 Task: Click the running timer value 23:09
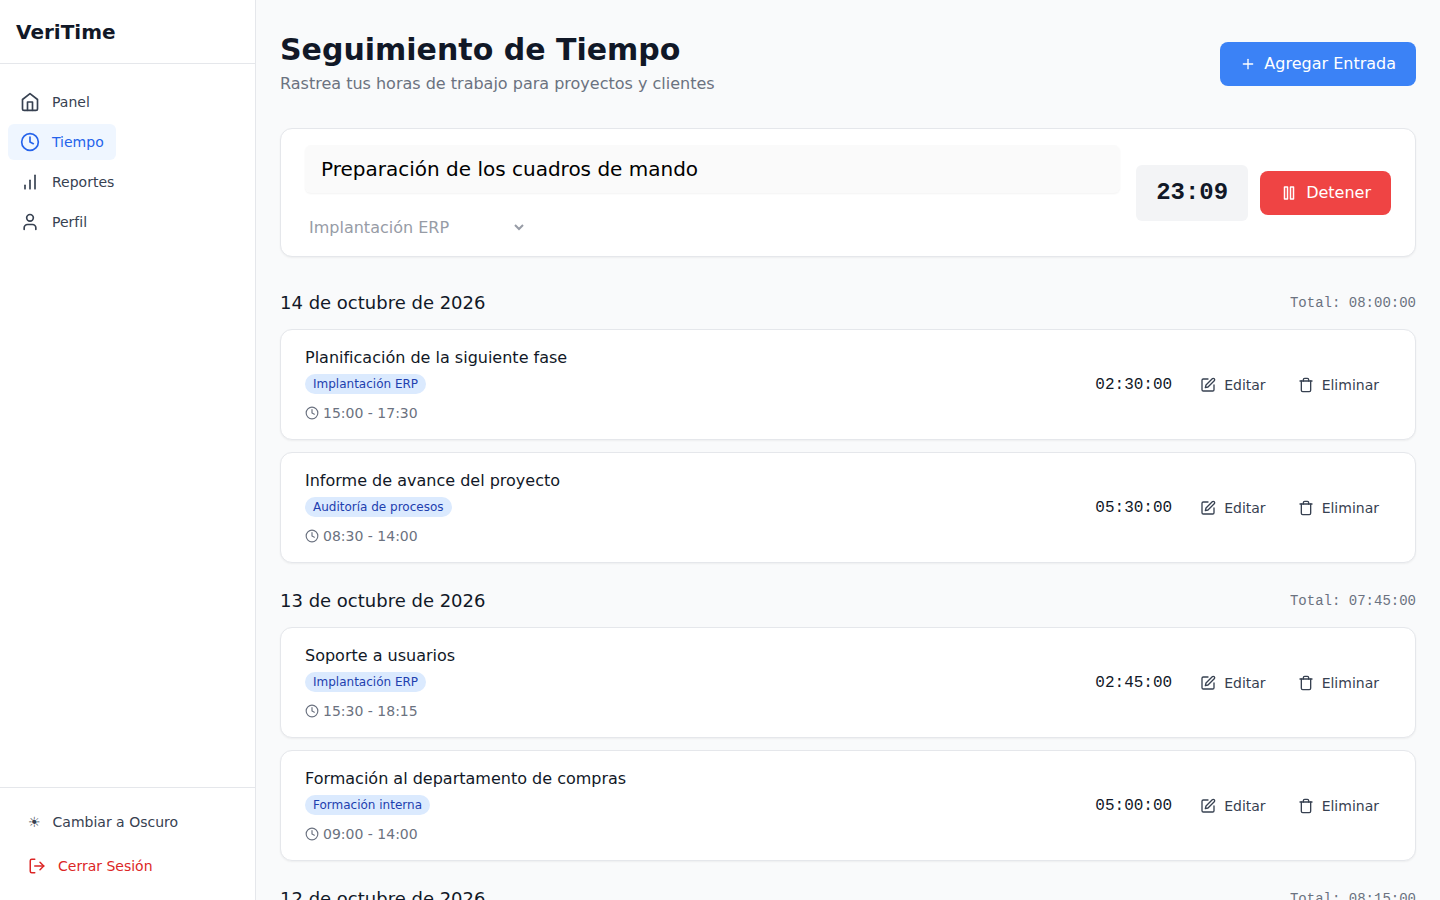[x=1192, y=192]
